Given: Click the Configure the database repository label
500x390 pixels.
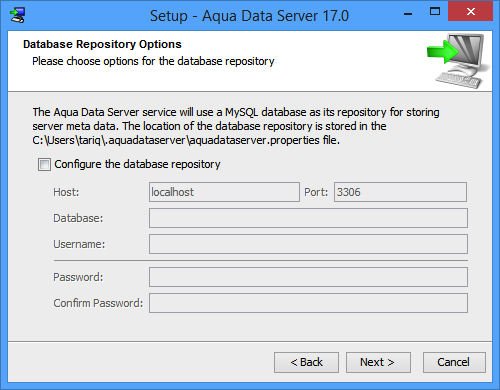Looking at the screenshot, I should coord(137,164).
